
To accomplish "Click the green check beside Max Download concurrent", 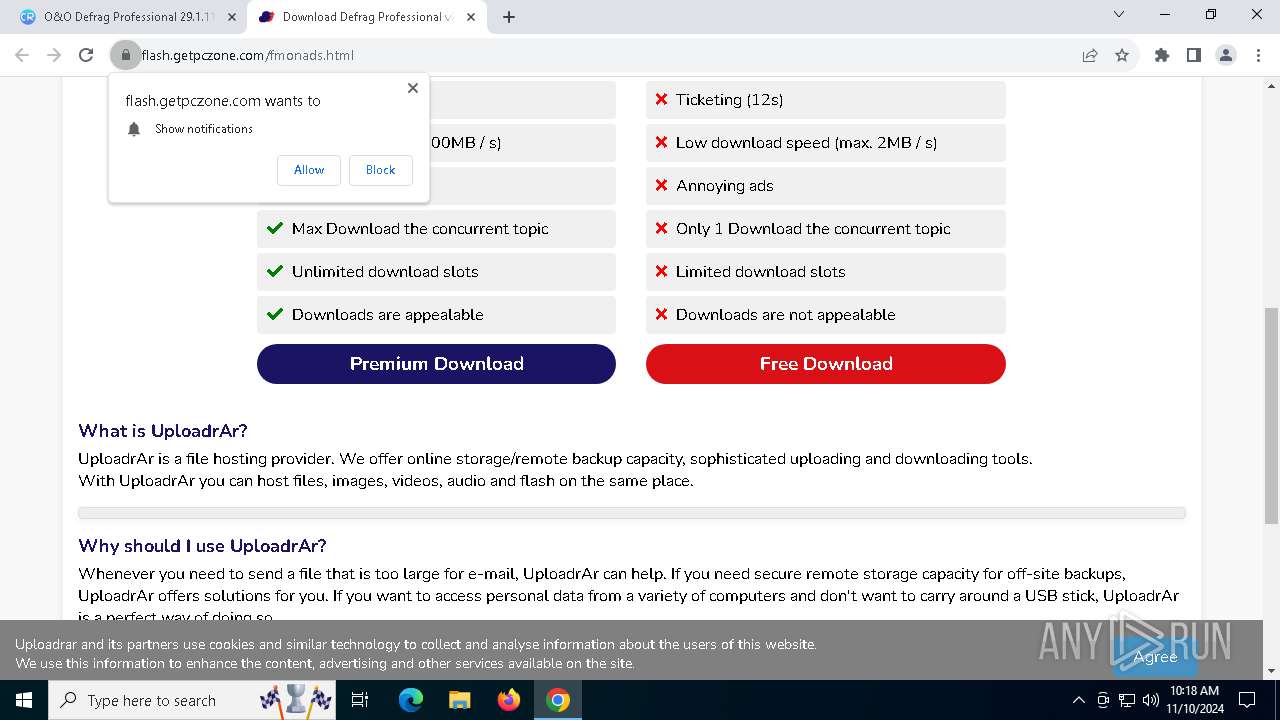I will pos(275,228).
